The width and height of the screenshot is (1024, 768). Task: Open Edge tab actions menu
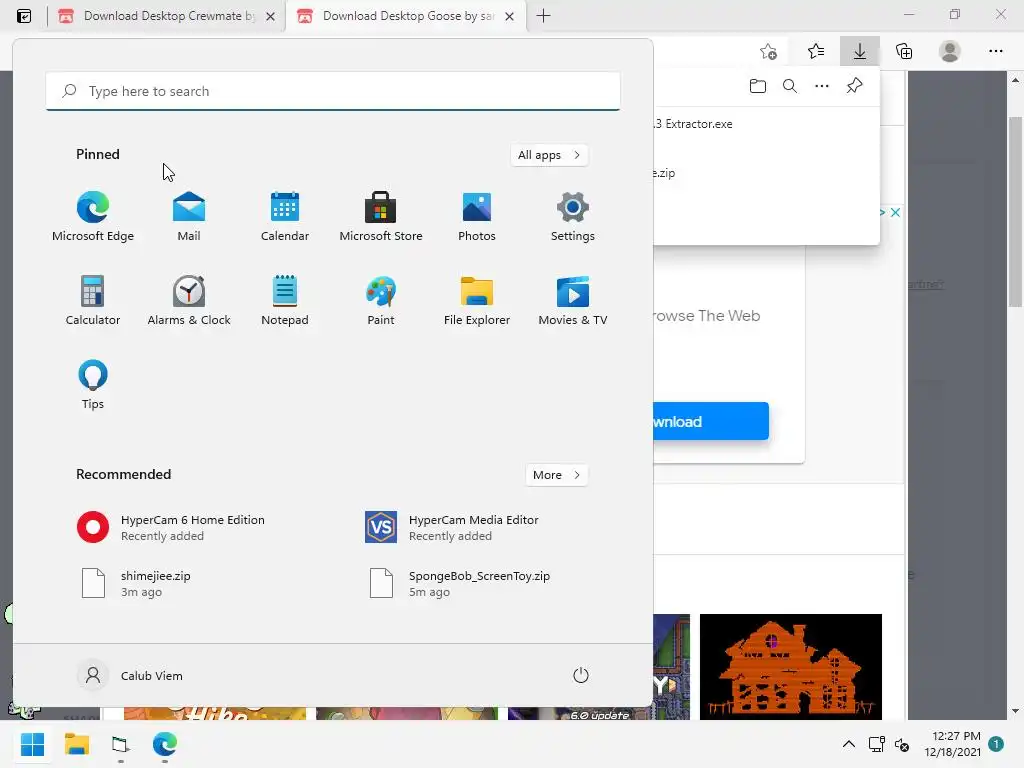click(x=24, y=16)
